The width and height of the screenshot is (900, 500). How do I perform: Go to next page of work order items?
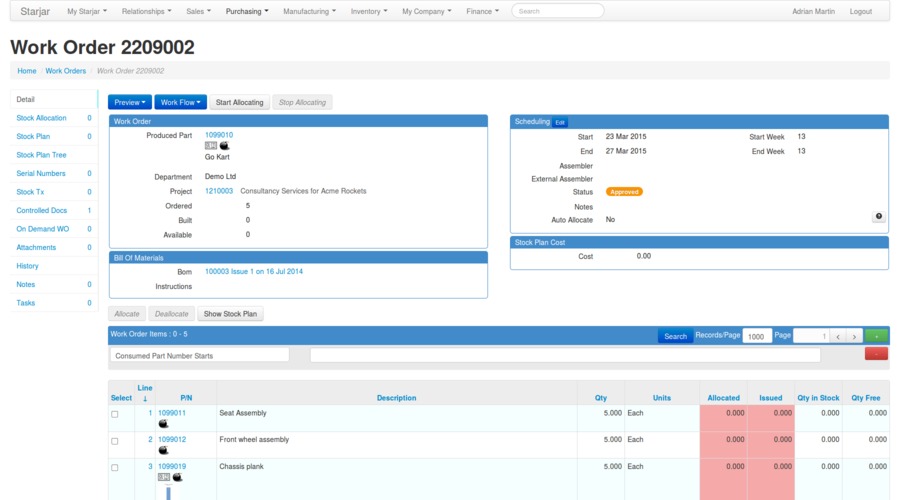point(853,337)
